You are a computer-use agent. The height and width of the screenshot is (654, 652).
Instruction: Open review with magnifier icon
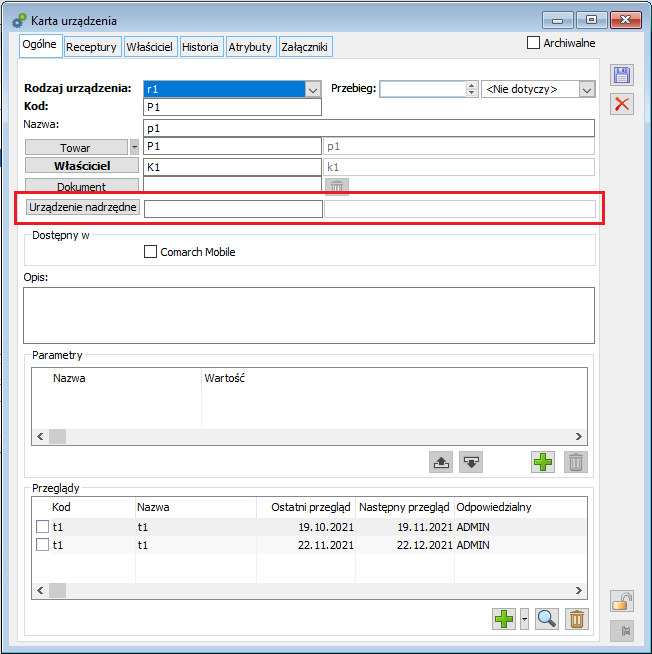click(547, 619)
